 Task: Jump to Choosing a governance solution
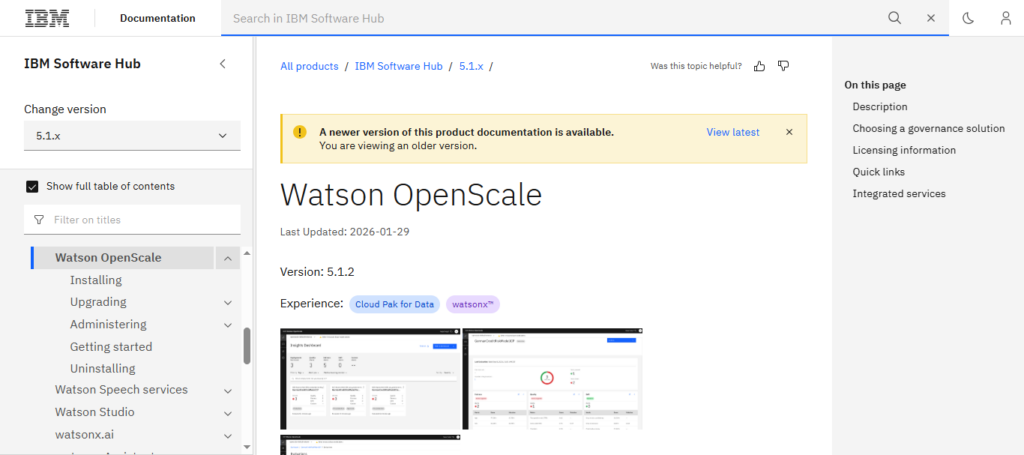[x=929, y=129]
